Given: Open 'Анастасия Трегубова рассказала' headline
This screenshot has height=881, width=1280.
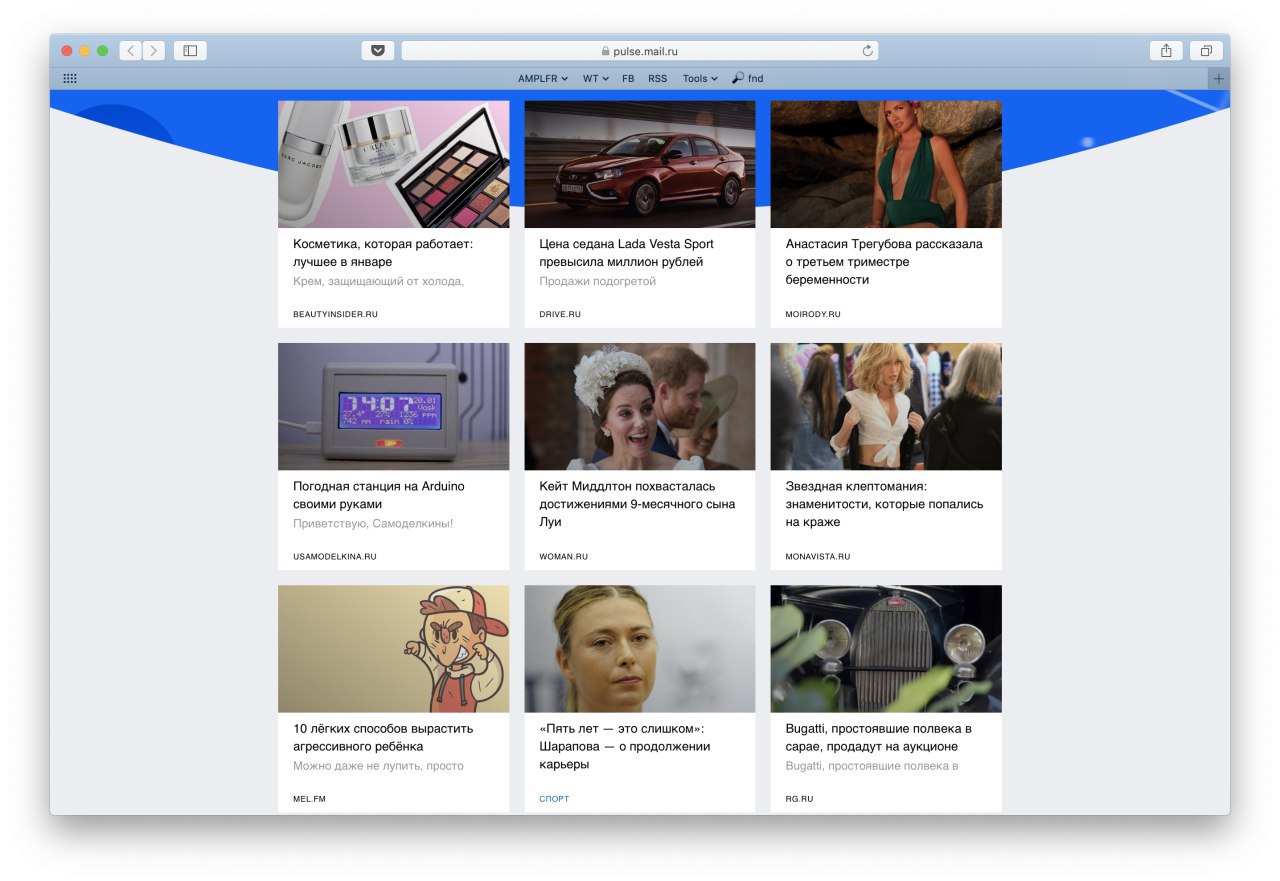Looking at the screenshot, I should pos(884,262).
